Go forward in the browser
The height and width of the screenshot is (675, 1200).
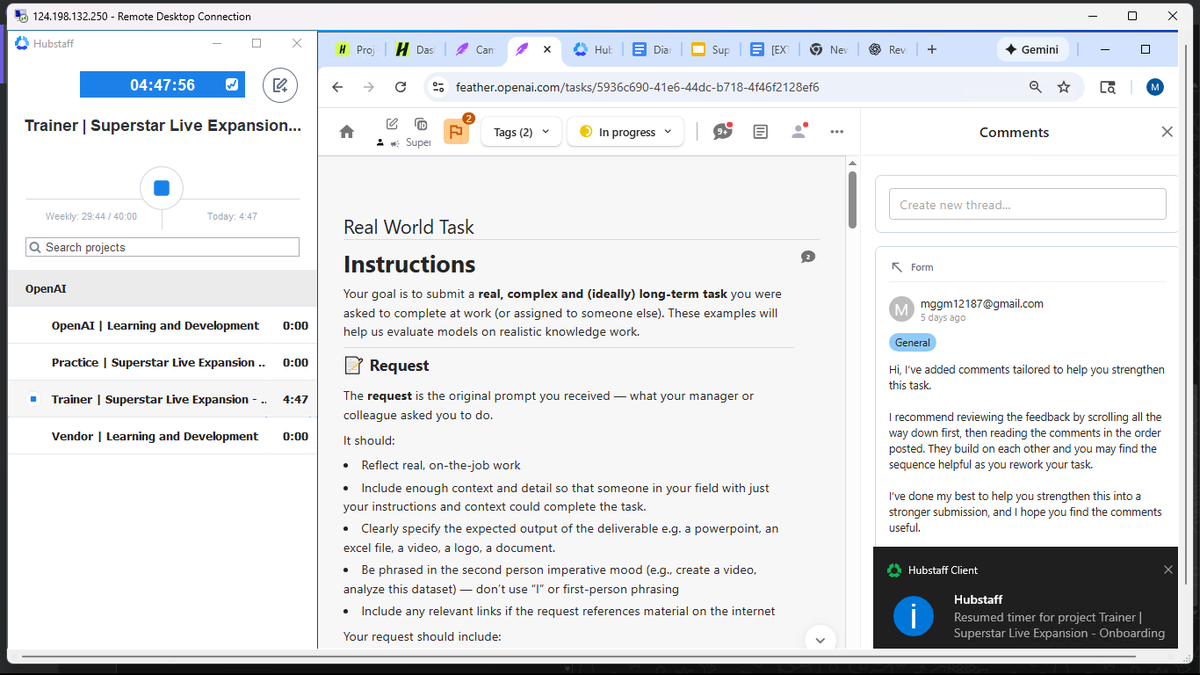369,87
